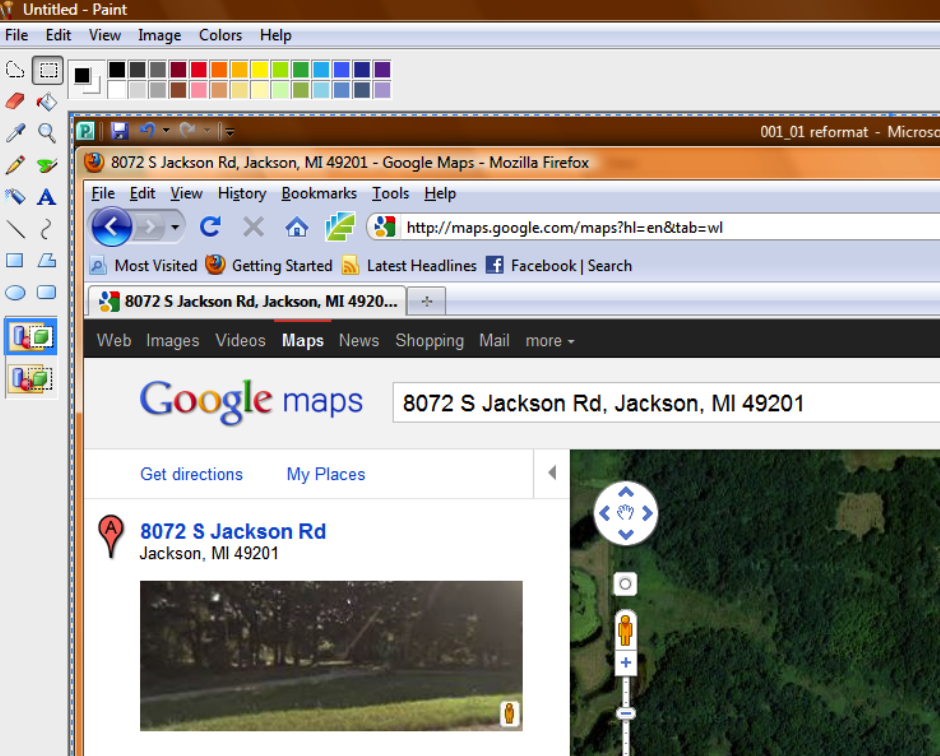Toggle Street View pegman on map zoom slider
Image resolution: width=940 pixels, height=756 pixels.
click(x=625, y=628)
